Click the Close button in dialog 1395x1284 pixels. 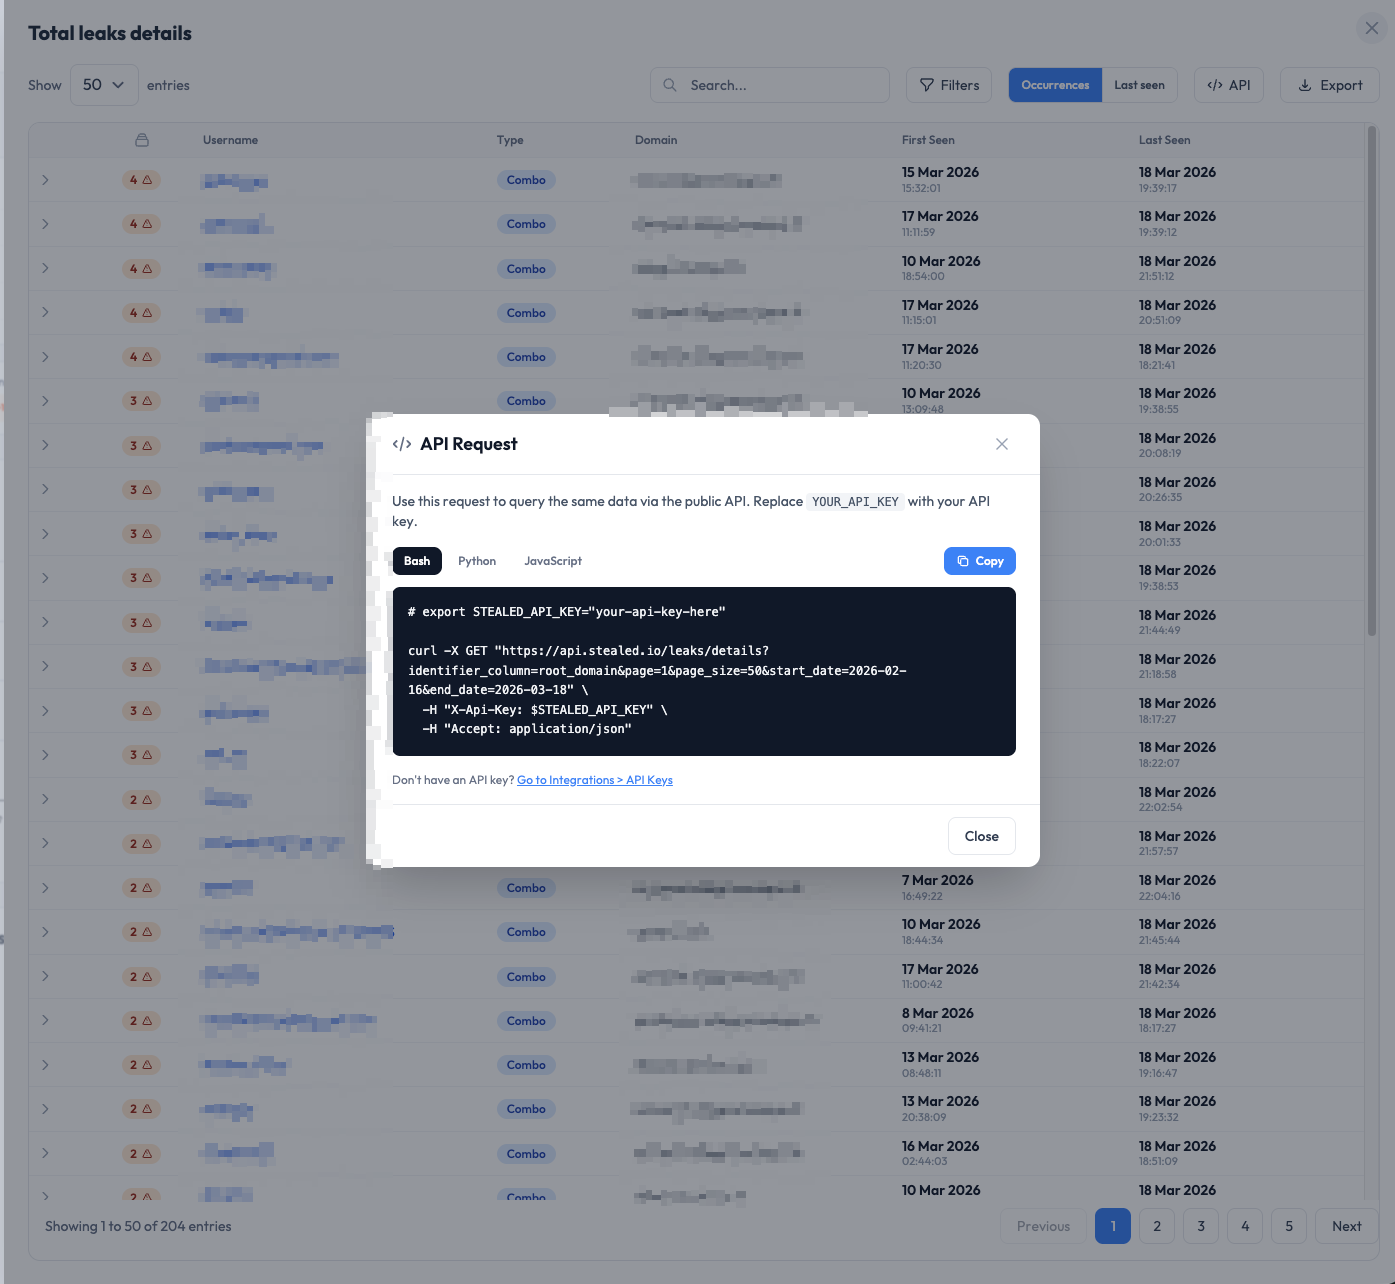click(x=981, y=836)
